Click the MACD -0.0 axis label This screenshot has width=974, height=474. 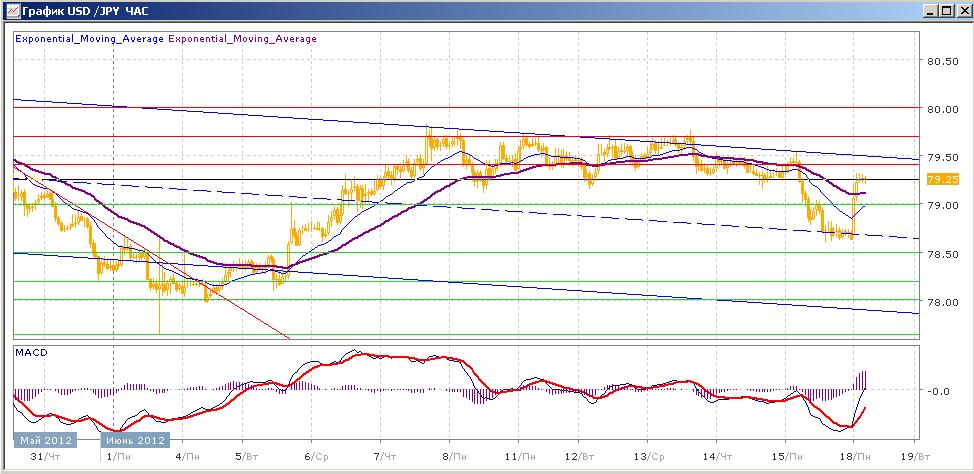point(940,391)
